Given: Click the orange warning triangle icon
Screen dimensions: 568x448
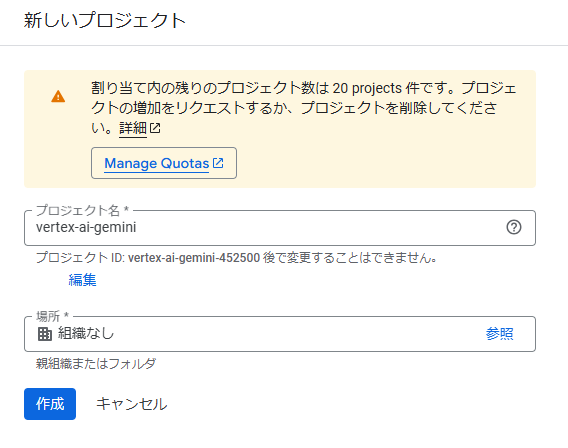Looking at the screenshot, I should point(58,97).
